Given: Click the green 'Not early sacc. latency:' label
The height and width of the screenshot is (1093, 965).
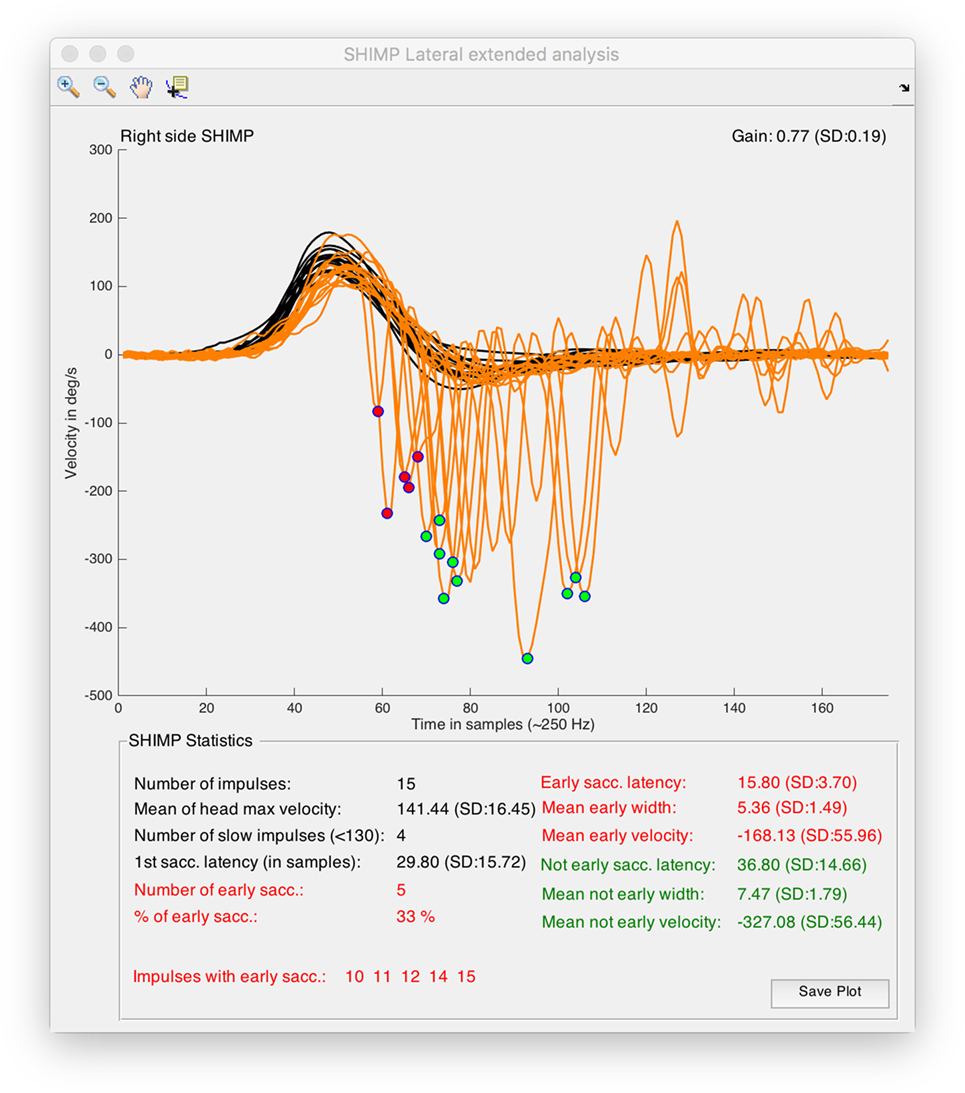Looking at the screenshot, I should coord(628,865).
